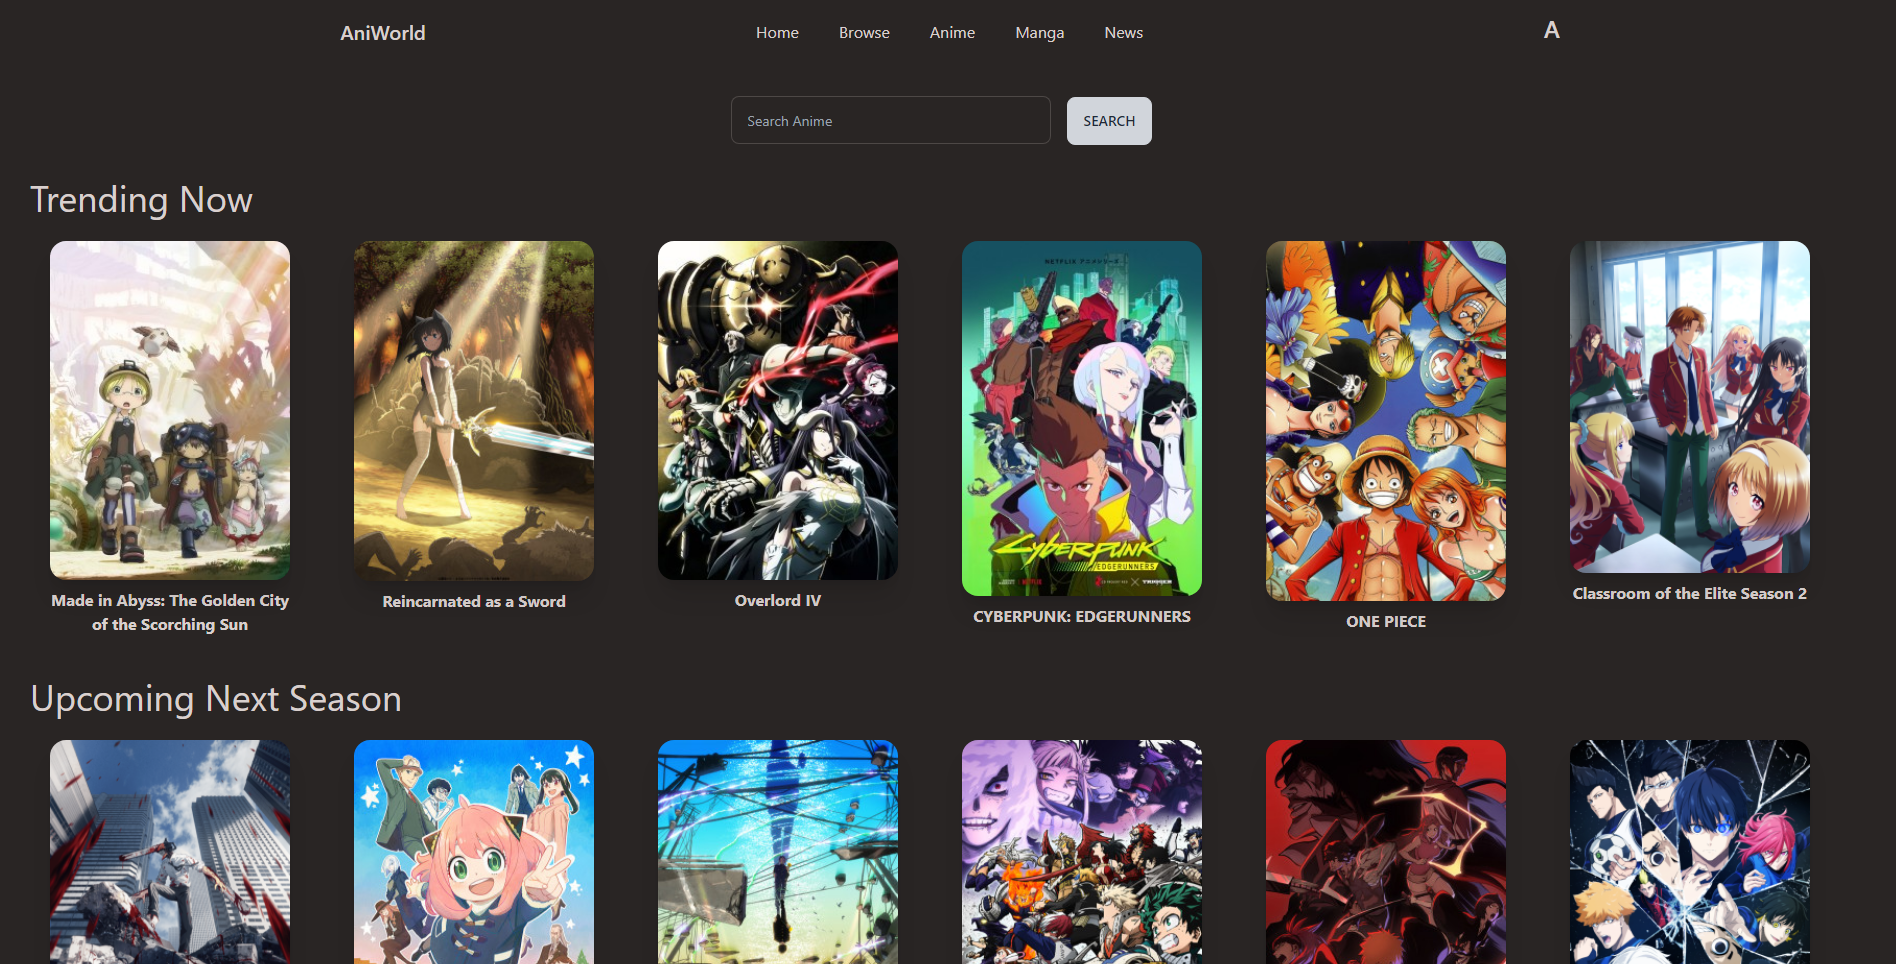Viewport: 1896px width, 964px height.
Task: Open the Cyberpunk: Edgerunners poster
Action: pos(1082,418)
